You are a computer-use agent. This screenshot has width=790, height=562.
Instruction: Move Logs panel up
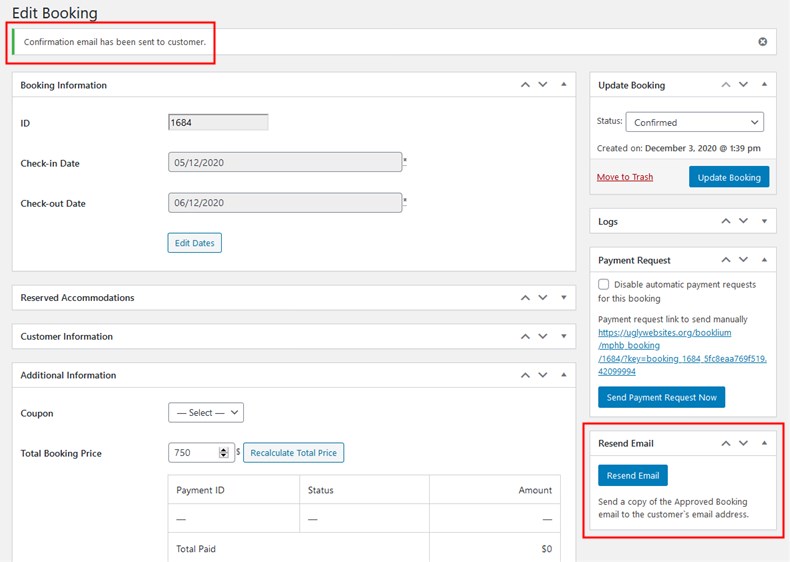tap(726, 221)
